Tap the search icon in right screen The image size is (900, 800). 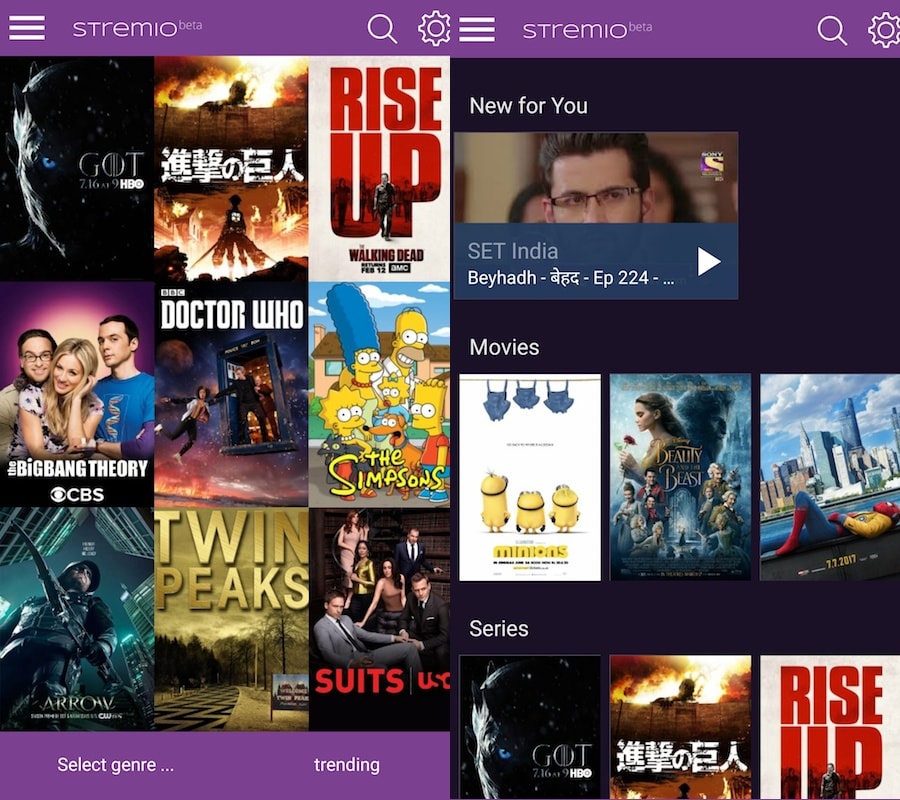click(x=832, y=30)
